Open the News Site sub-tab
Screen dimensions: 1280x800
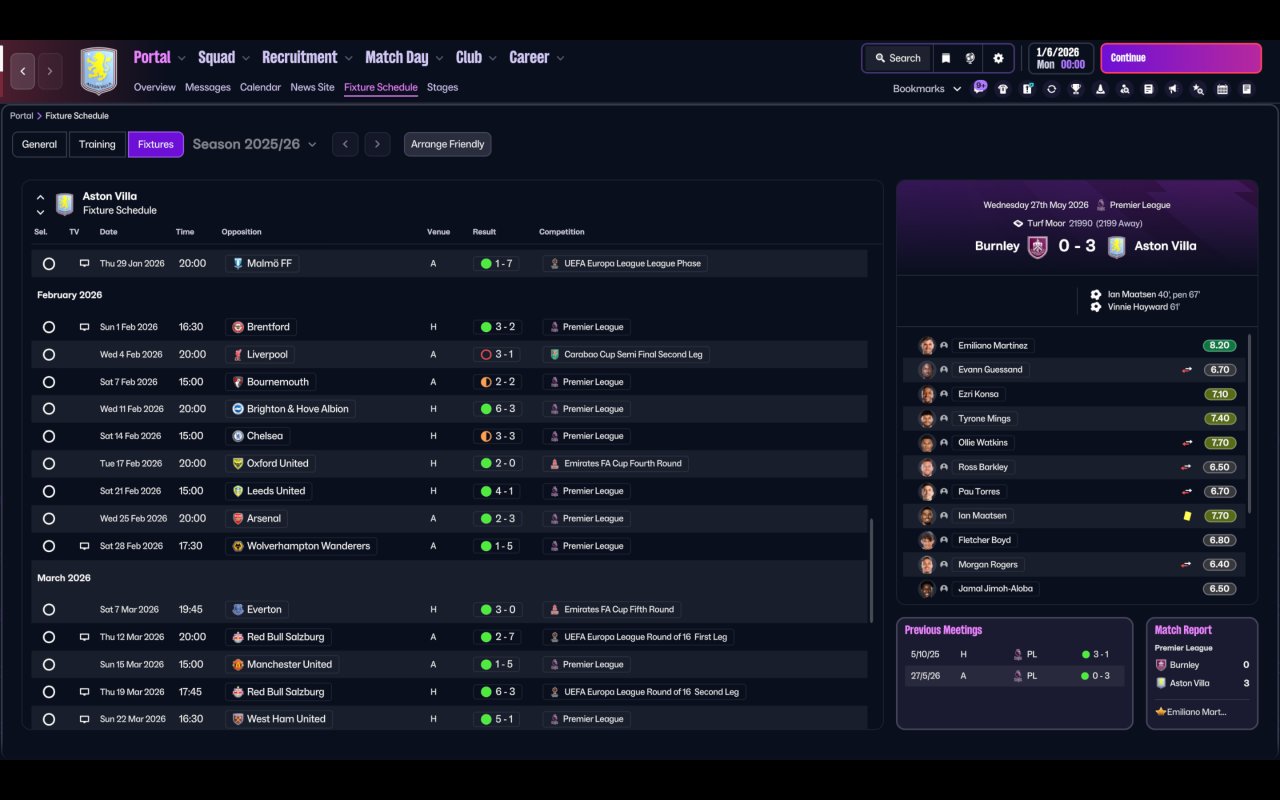click(x=312, y=87)
